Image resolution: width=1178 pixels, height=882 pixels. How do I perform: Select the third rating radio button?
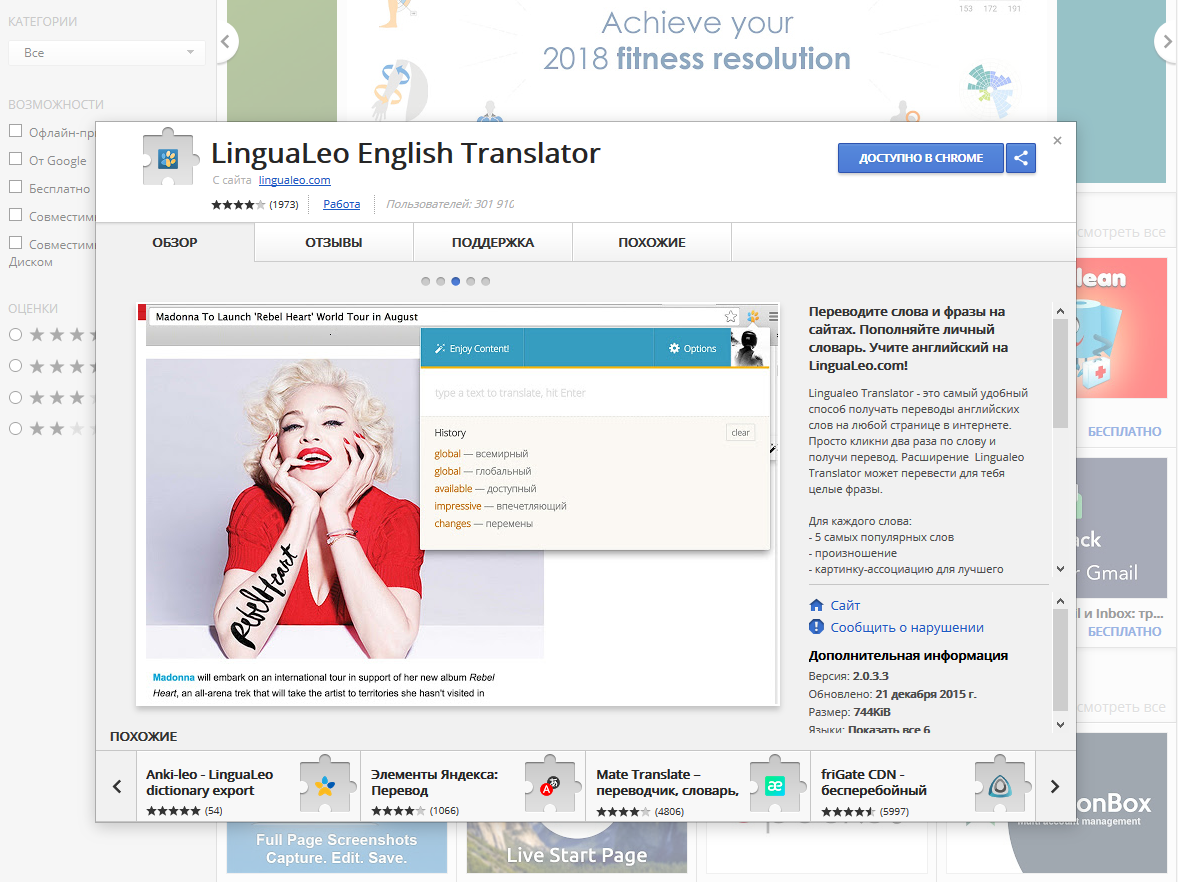(15, 397)
